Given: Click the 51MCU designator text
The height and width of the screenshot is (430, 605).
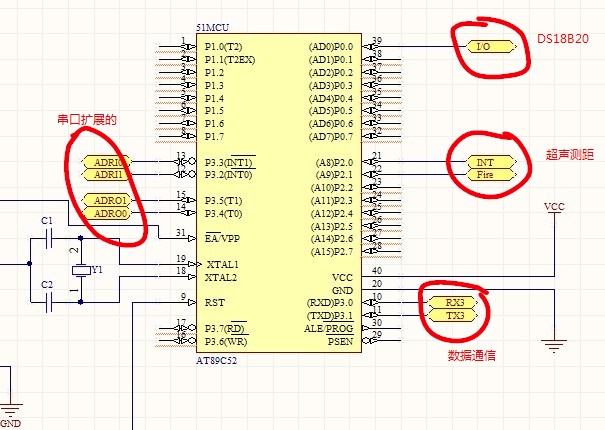Looking at the screenshot, I should tap(212, 28).
